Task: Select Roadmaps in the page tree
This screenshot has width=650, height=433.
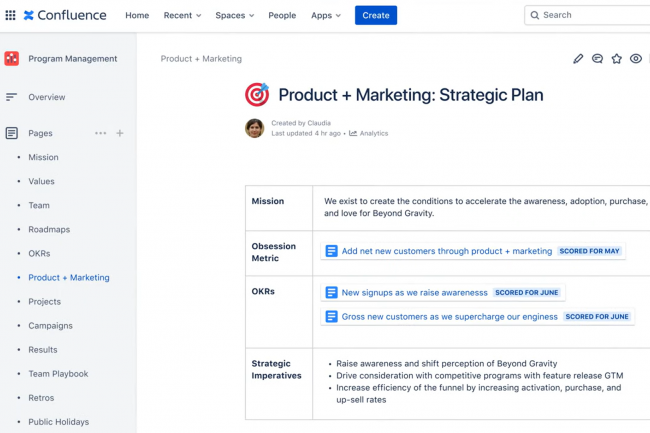Action: coord(49,229)
